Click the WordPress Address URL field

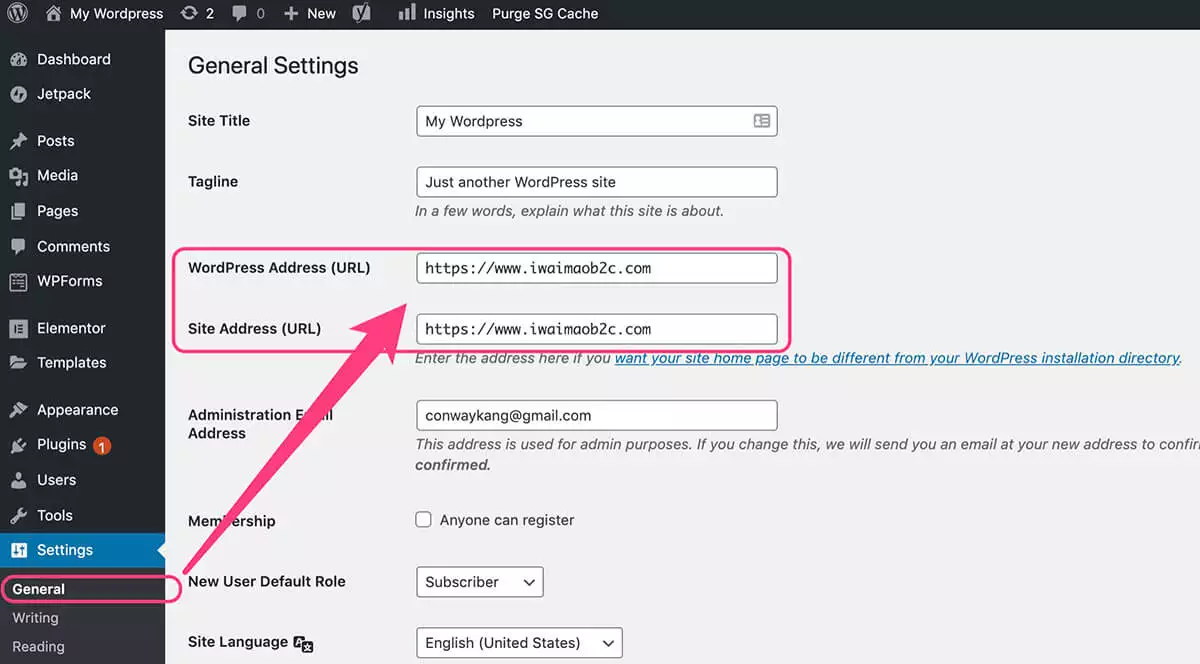596,268
